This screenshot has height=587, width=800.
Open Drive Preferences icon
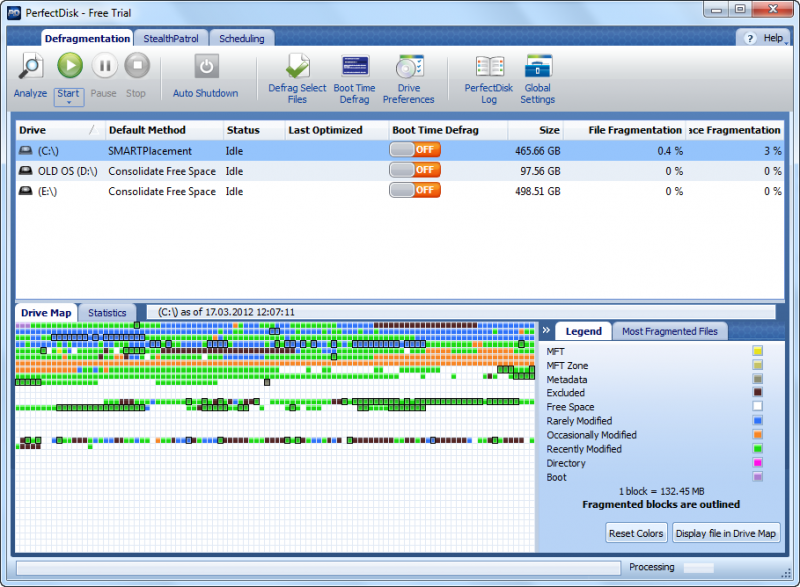(409, 67)
